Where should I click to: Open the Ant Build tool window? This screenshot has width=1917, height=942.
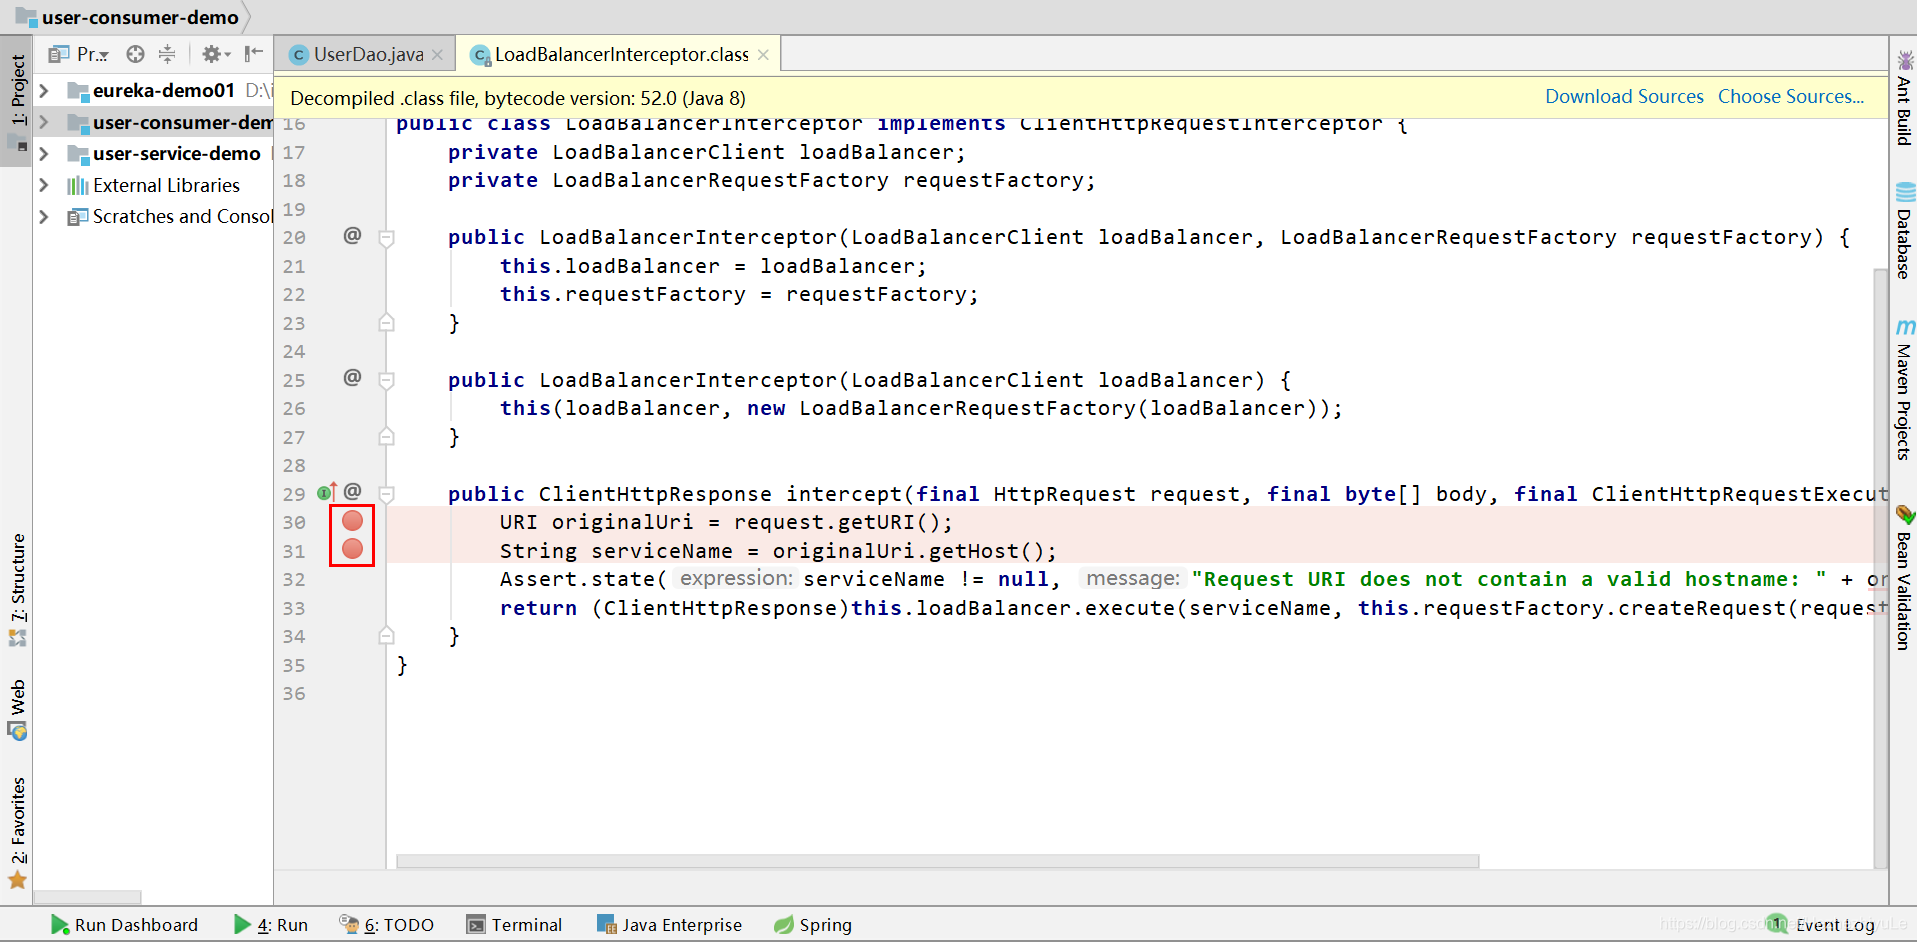[x=1904, y=99]
